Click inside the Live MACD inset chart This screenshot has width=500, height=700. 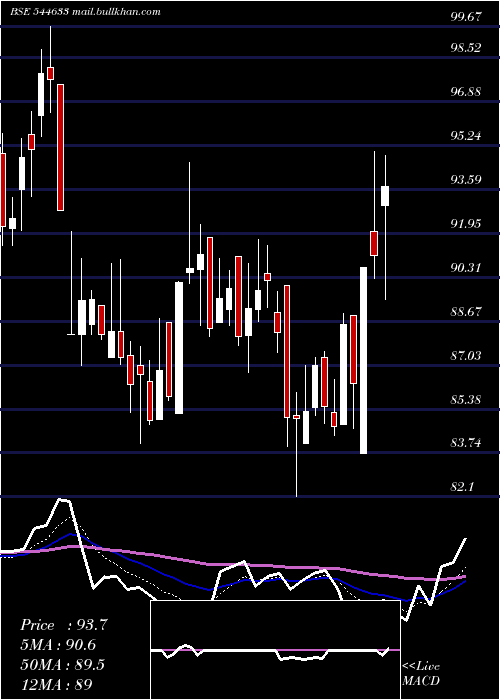click(275, 650)
